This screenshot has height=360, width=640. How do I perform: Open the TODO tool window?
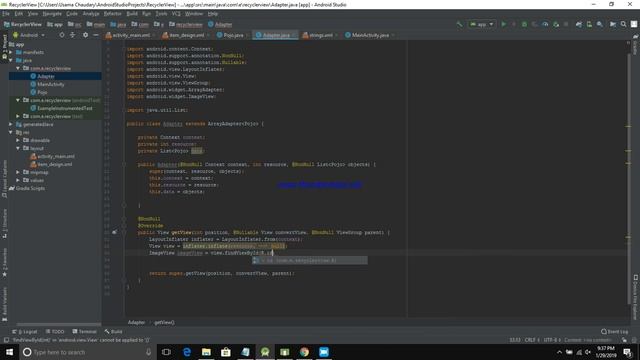coord(55,331)
